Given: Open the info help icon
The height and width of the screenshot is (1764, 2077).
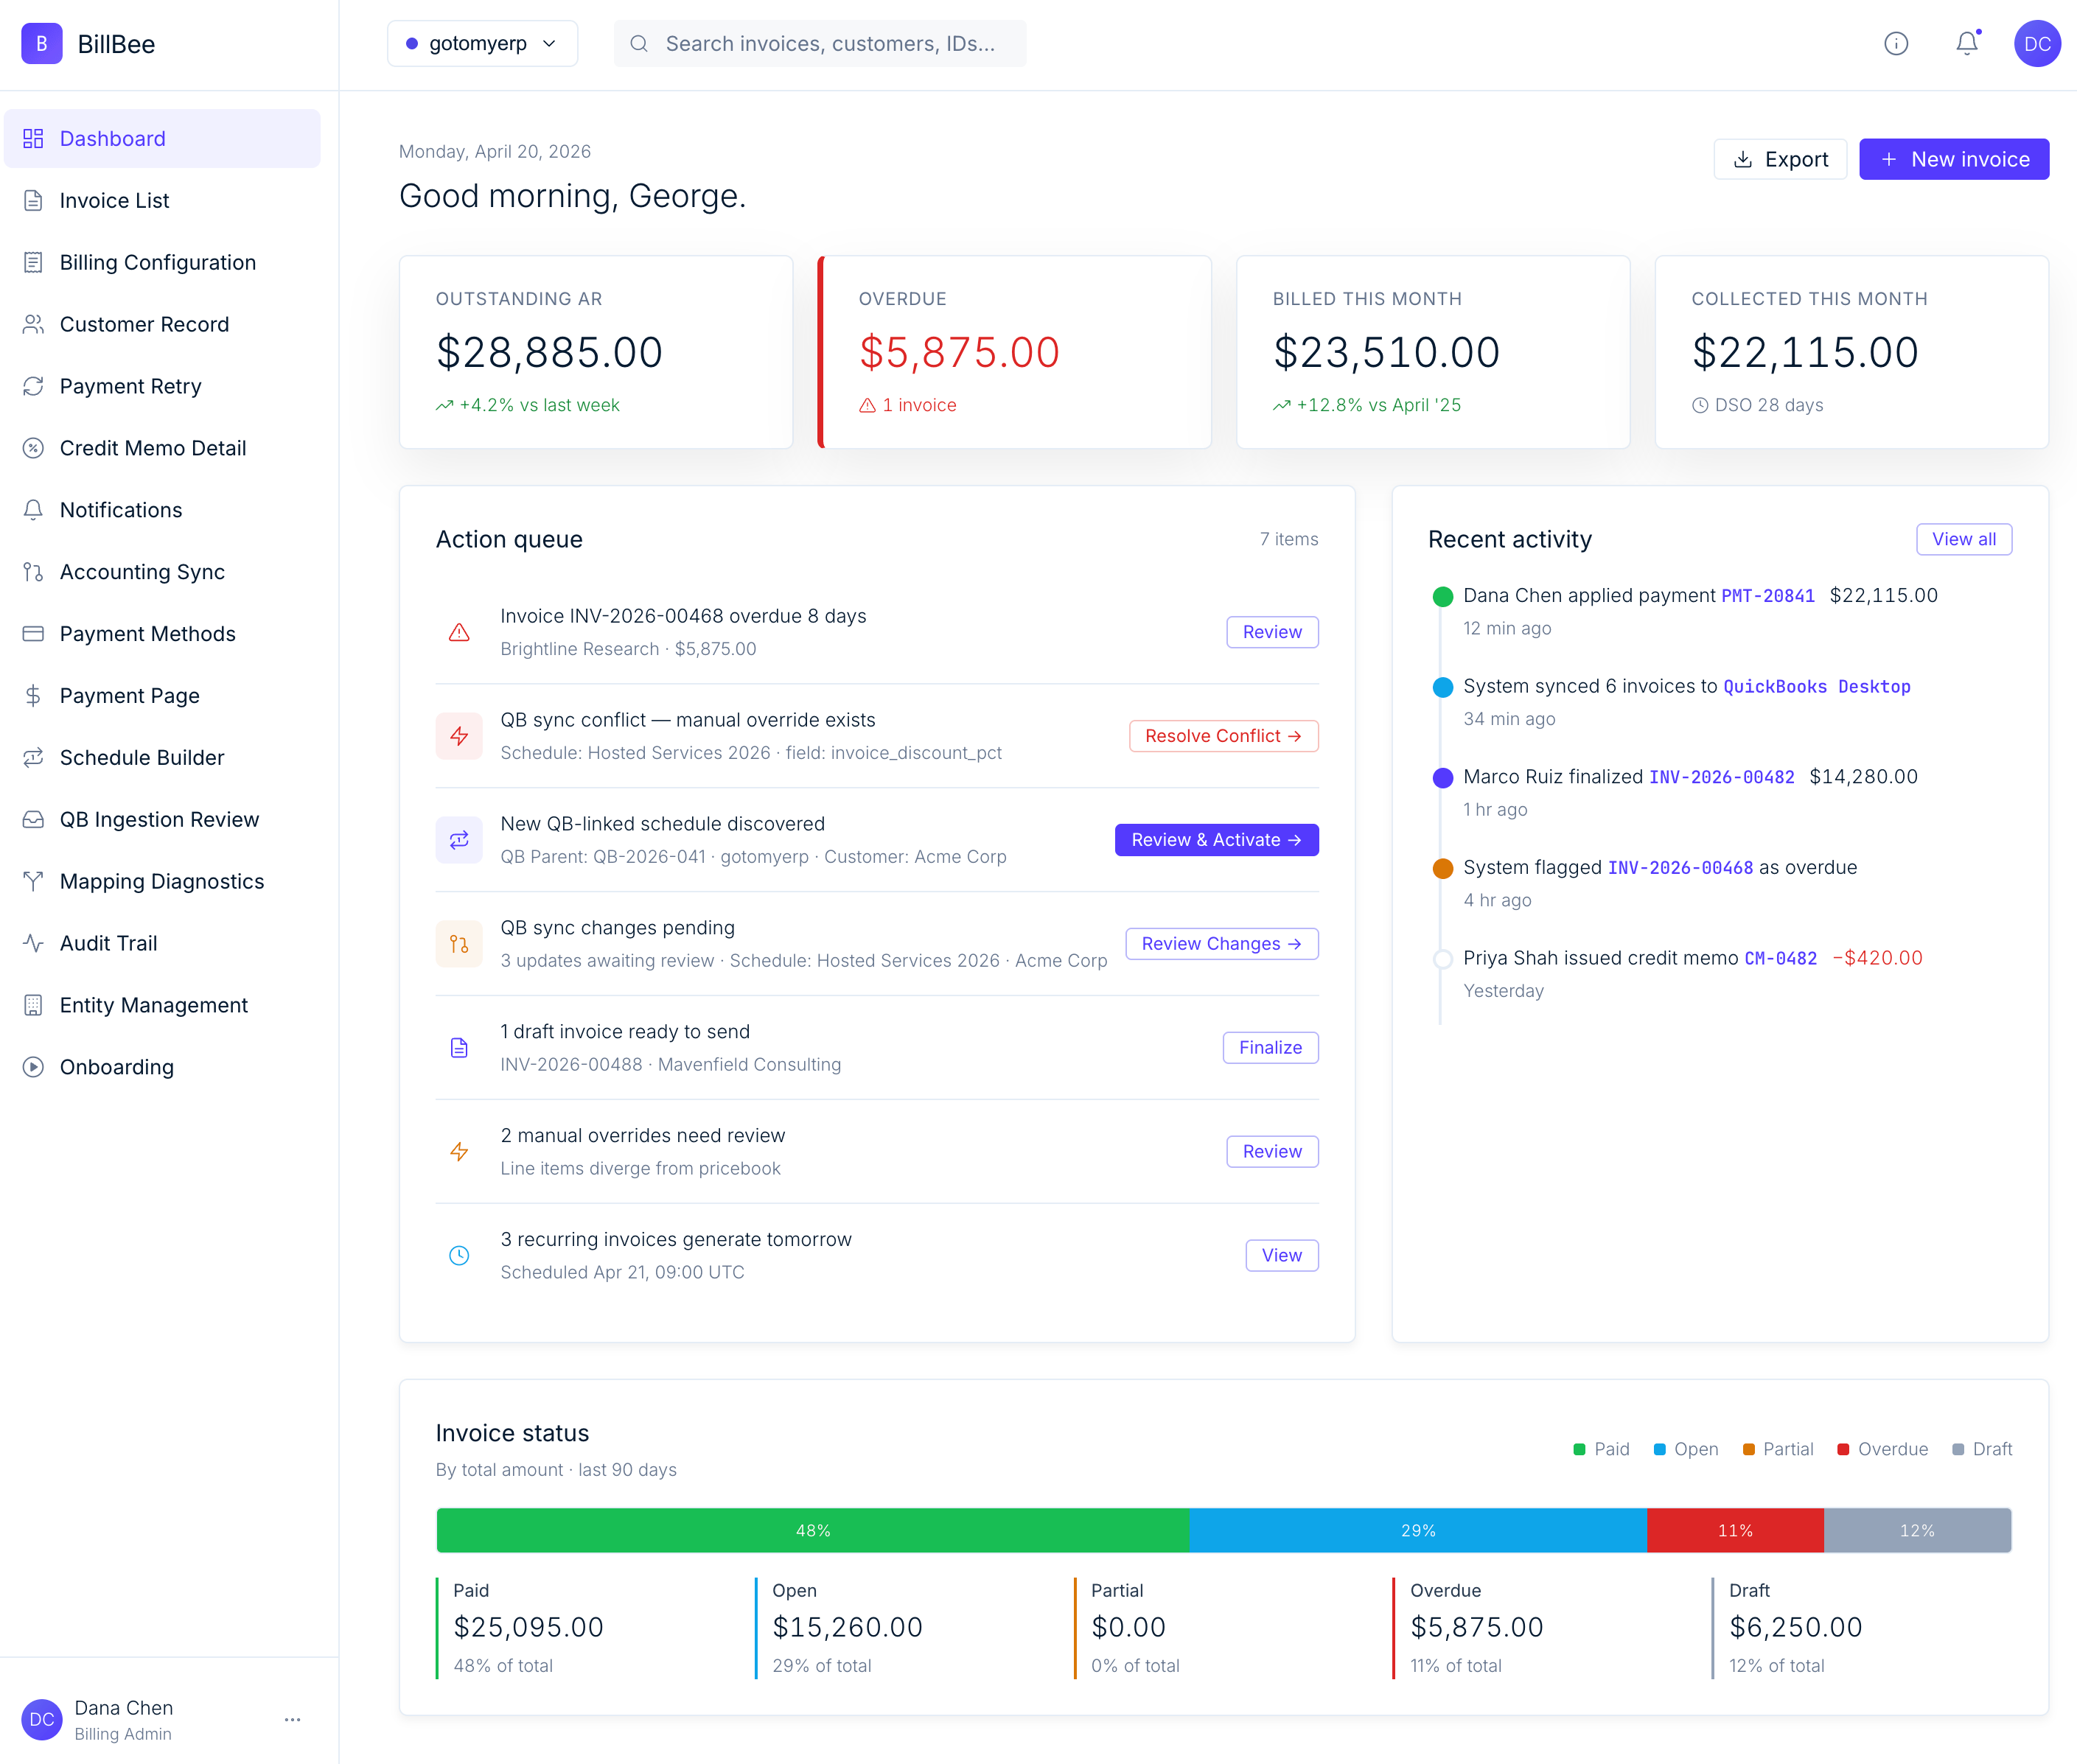Looking at the screenshot, I should tap(1896, 44).
